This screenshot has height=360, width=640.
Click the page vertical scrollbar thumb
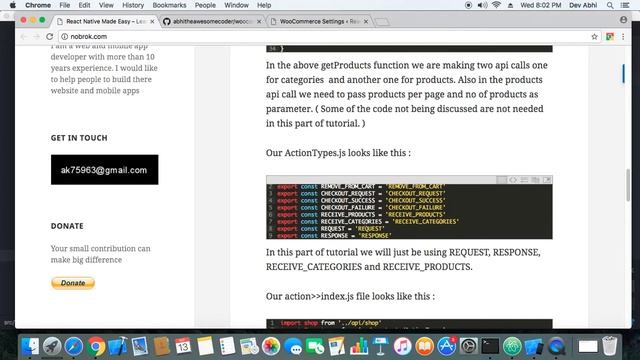628,185
